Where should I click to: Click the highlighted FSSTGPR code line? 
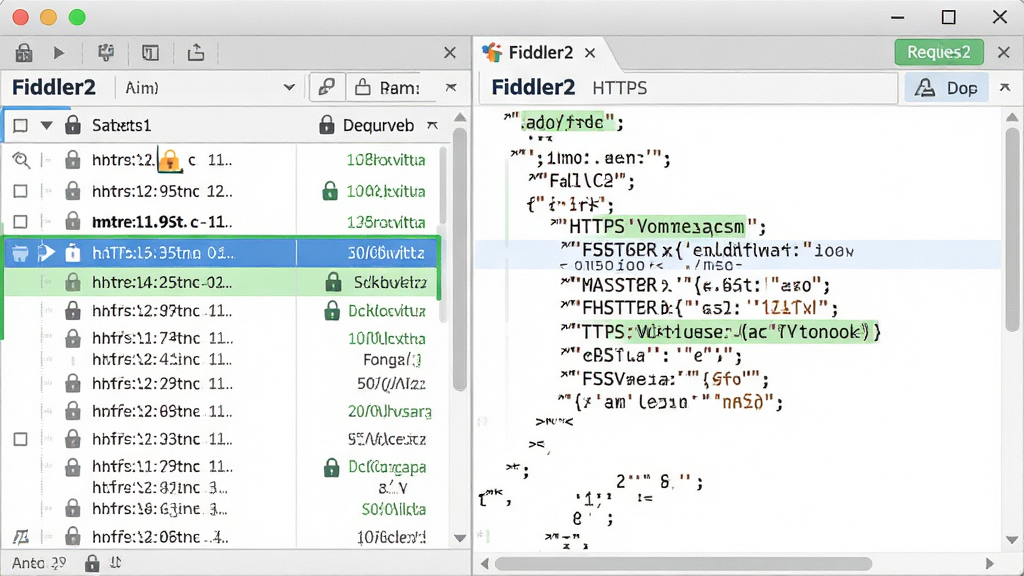pyautogui.click(x=738, y=251)
